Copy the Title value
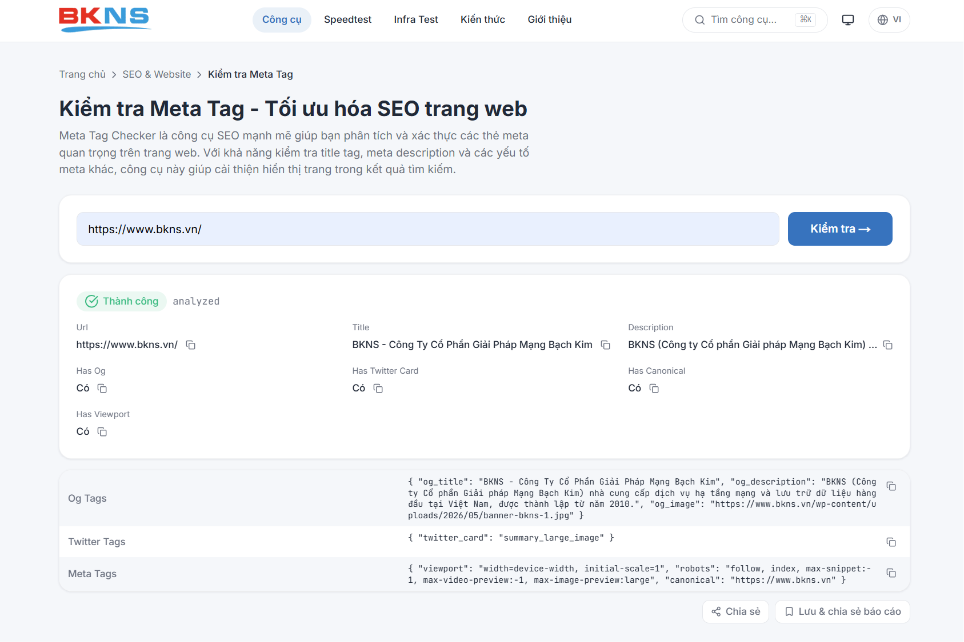The height and width of the screenshot is (642, 964). click(x=606, y=345)
